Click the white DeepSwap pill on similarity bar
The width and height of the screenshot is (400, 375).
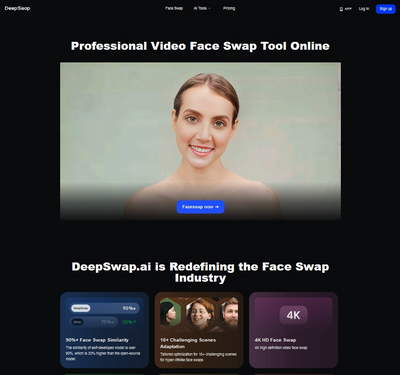81,308
